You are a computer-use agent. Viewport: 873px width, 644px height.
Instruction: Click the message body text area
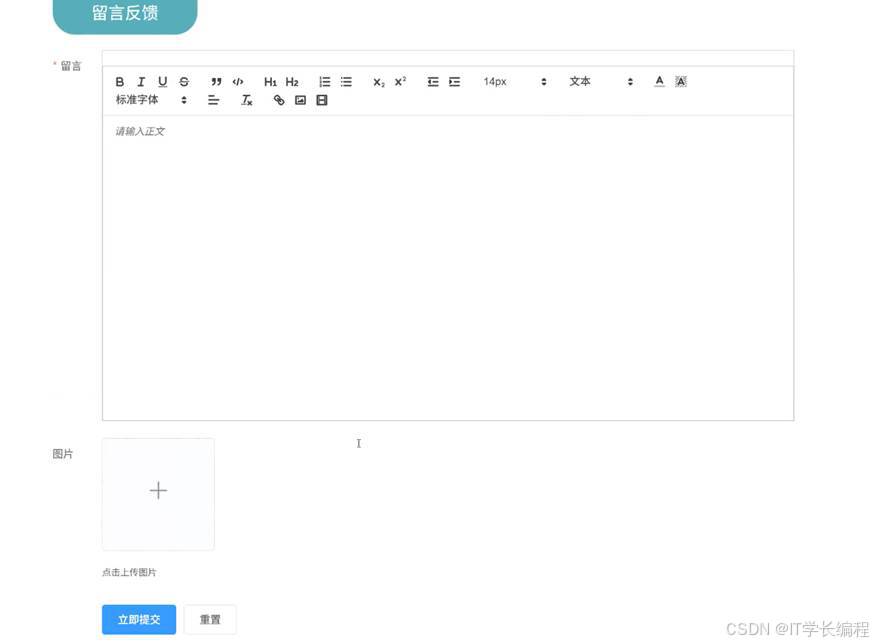[x=448, y=268]
